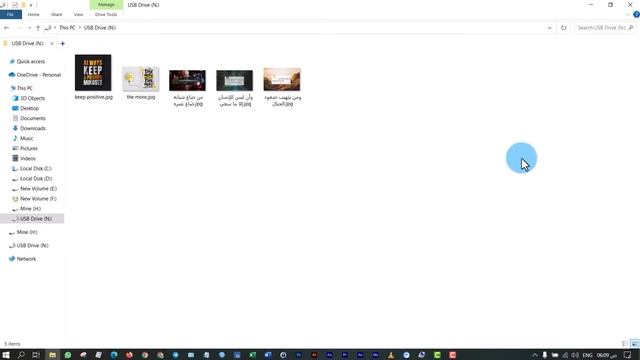Click This PC in the breadcrumb path
The image size is (640, 360).
point(67,28)
